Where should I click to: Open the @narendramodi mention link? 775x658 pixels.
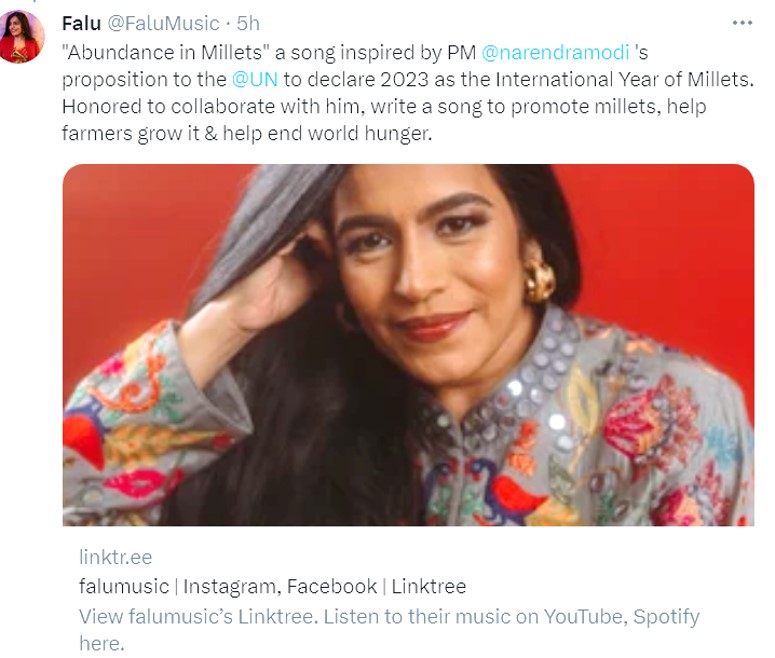pyautogui.click(x=556, y=51)
